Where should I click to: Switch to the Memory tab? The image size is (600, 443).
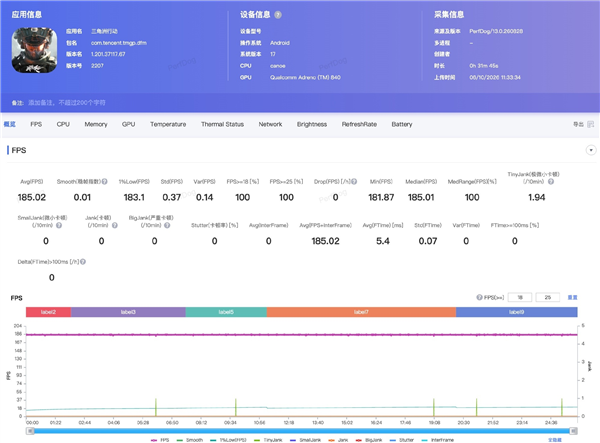(96, 124)
